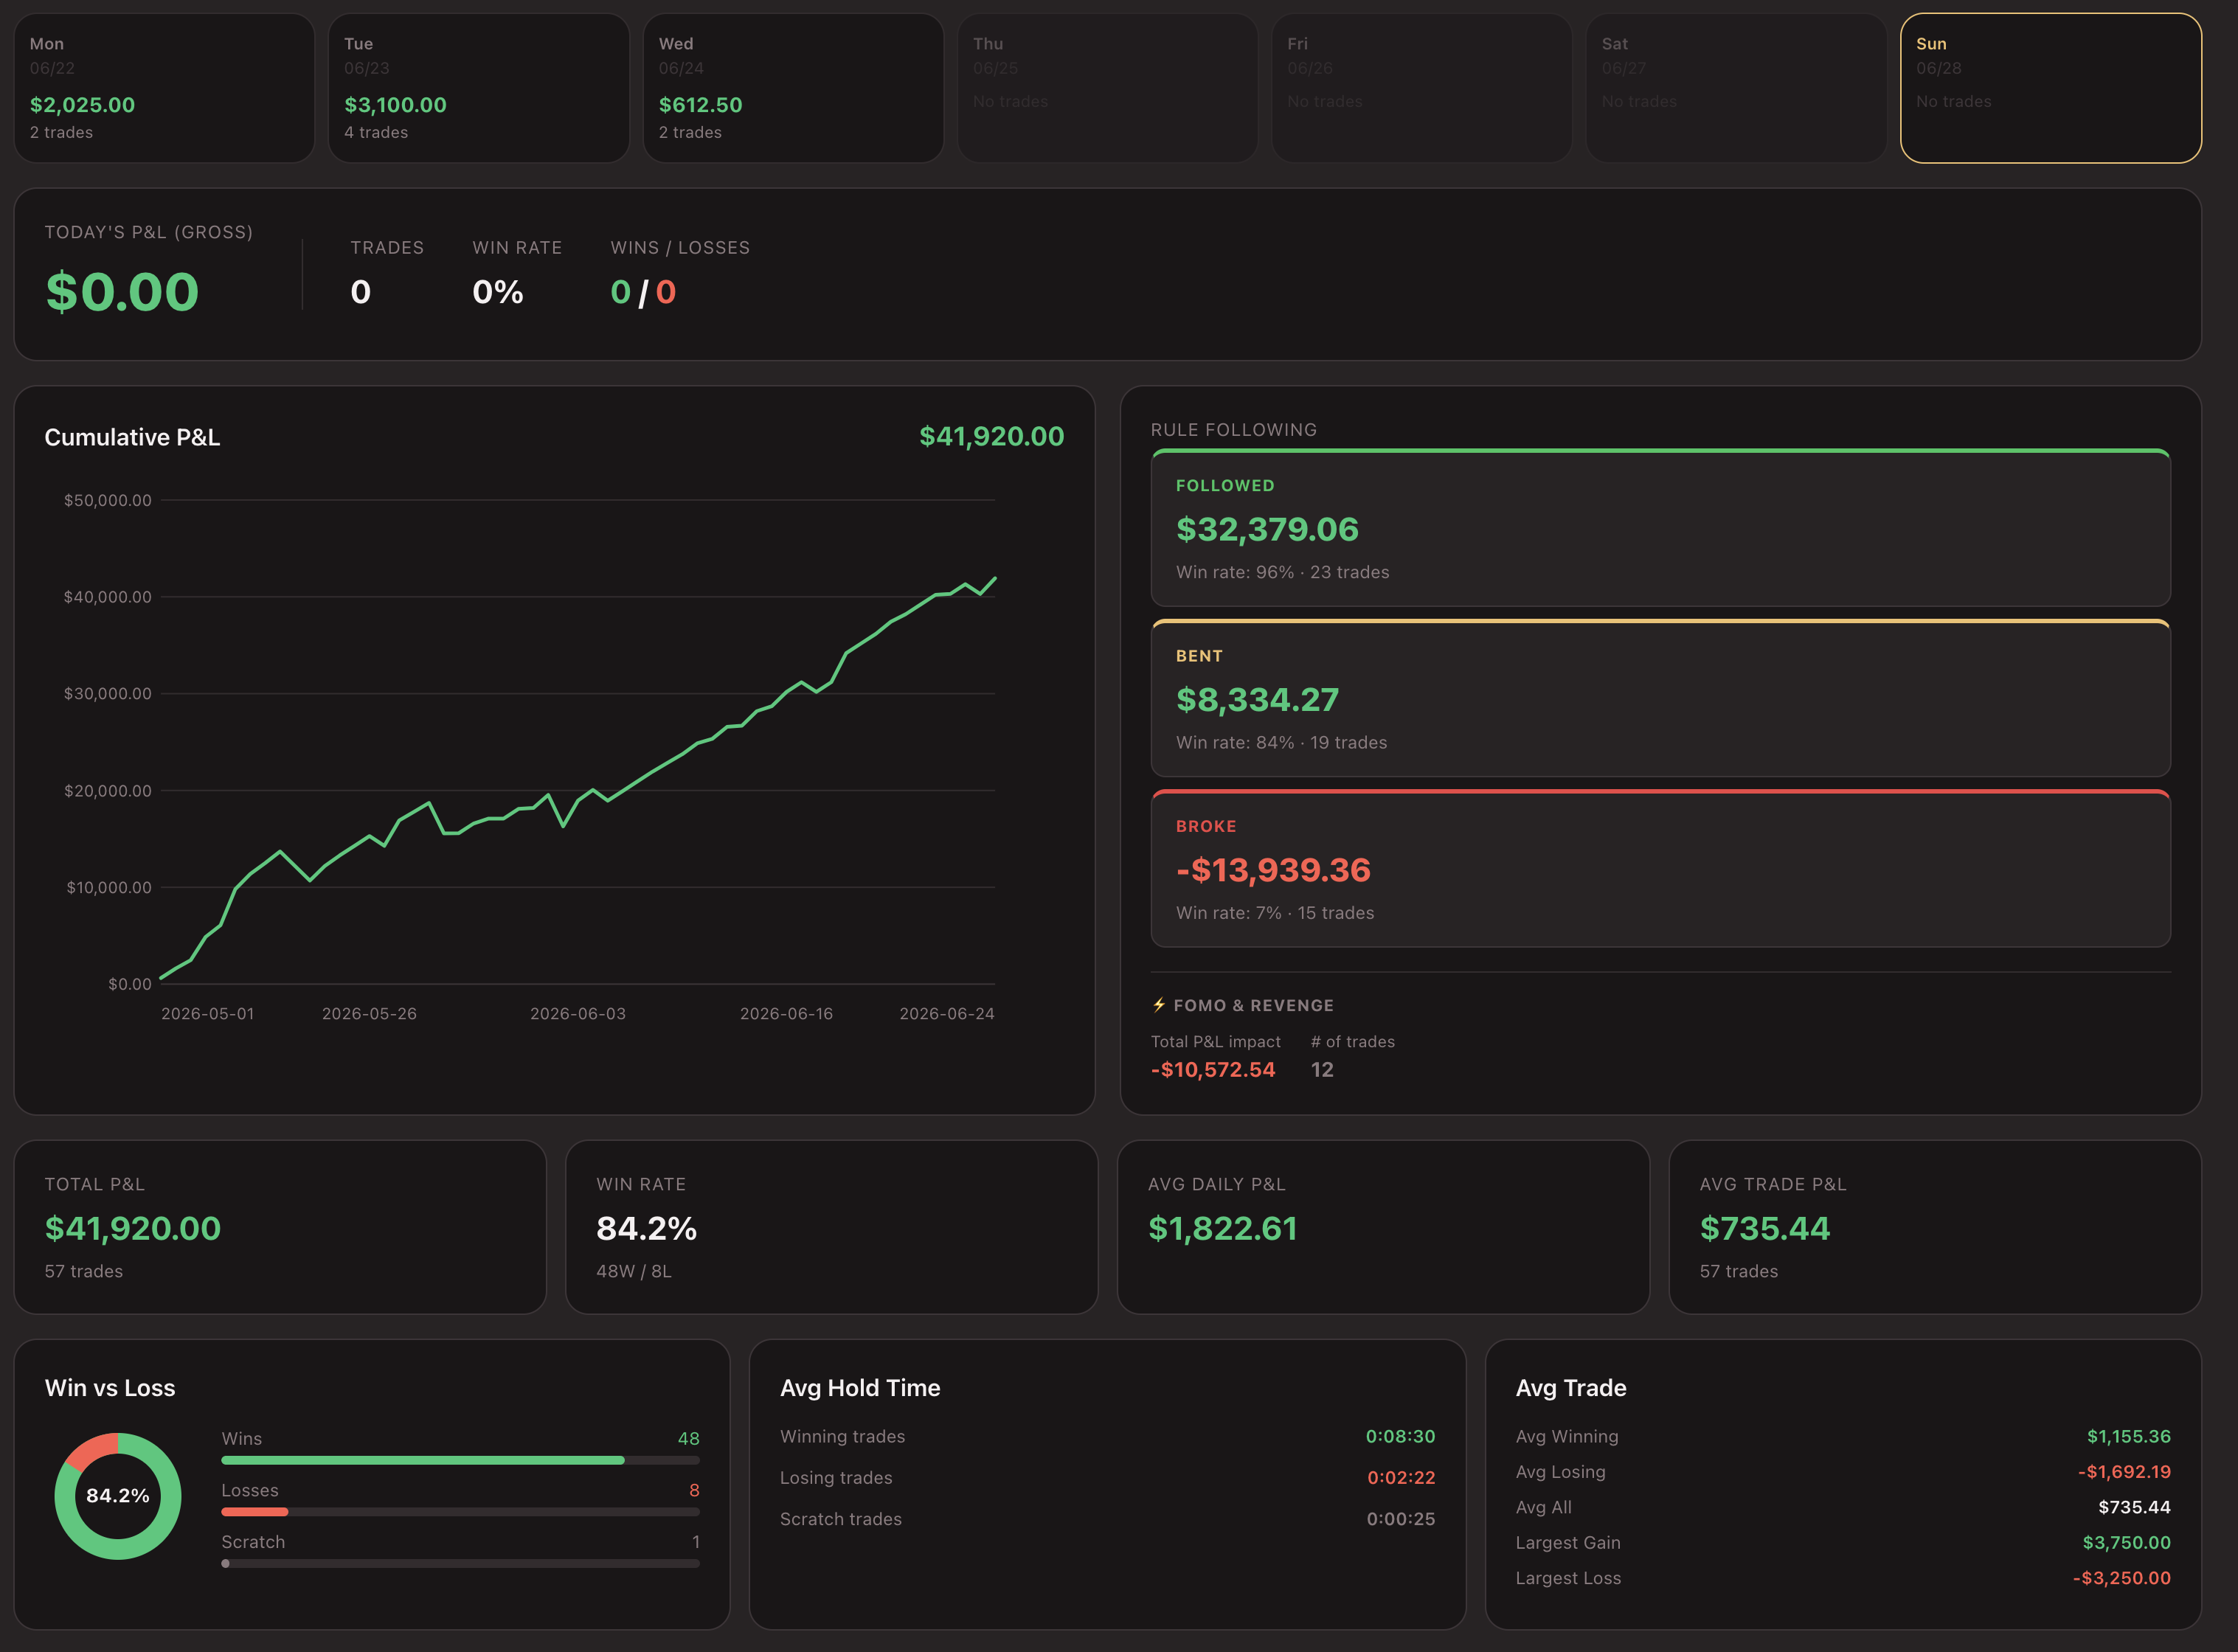Open the Followed rule card
2238x1652 pixels.
tap(1661, 528)
